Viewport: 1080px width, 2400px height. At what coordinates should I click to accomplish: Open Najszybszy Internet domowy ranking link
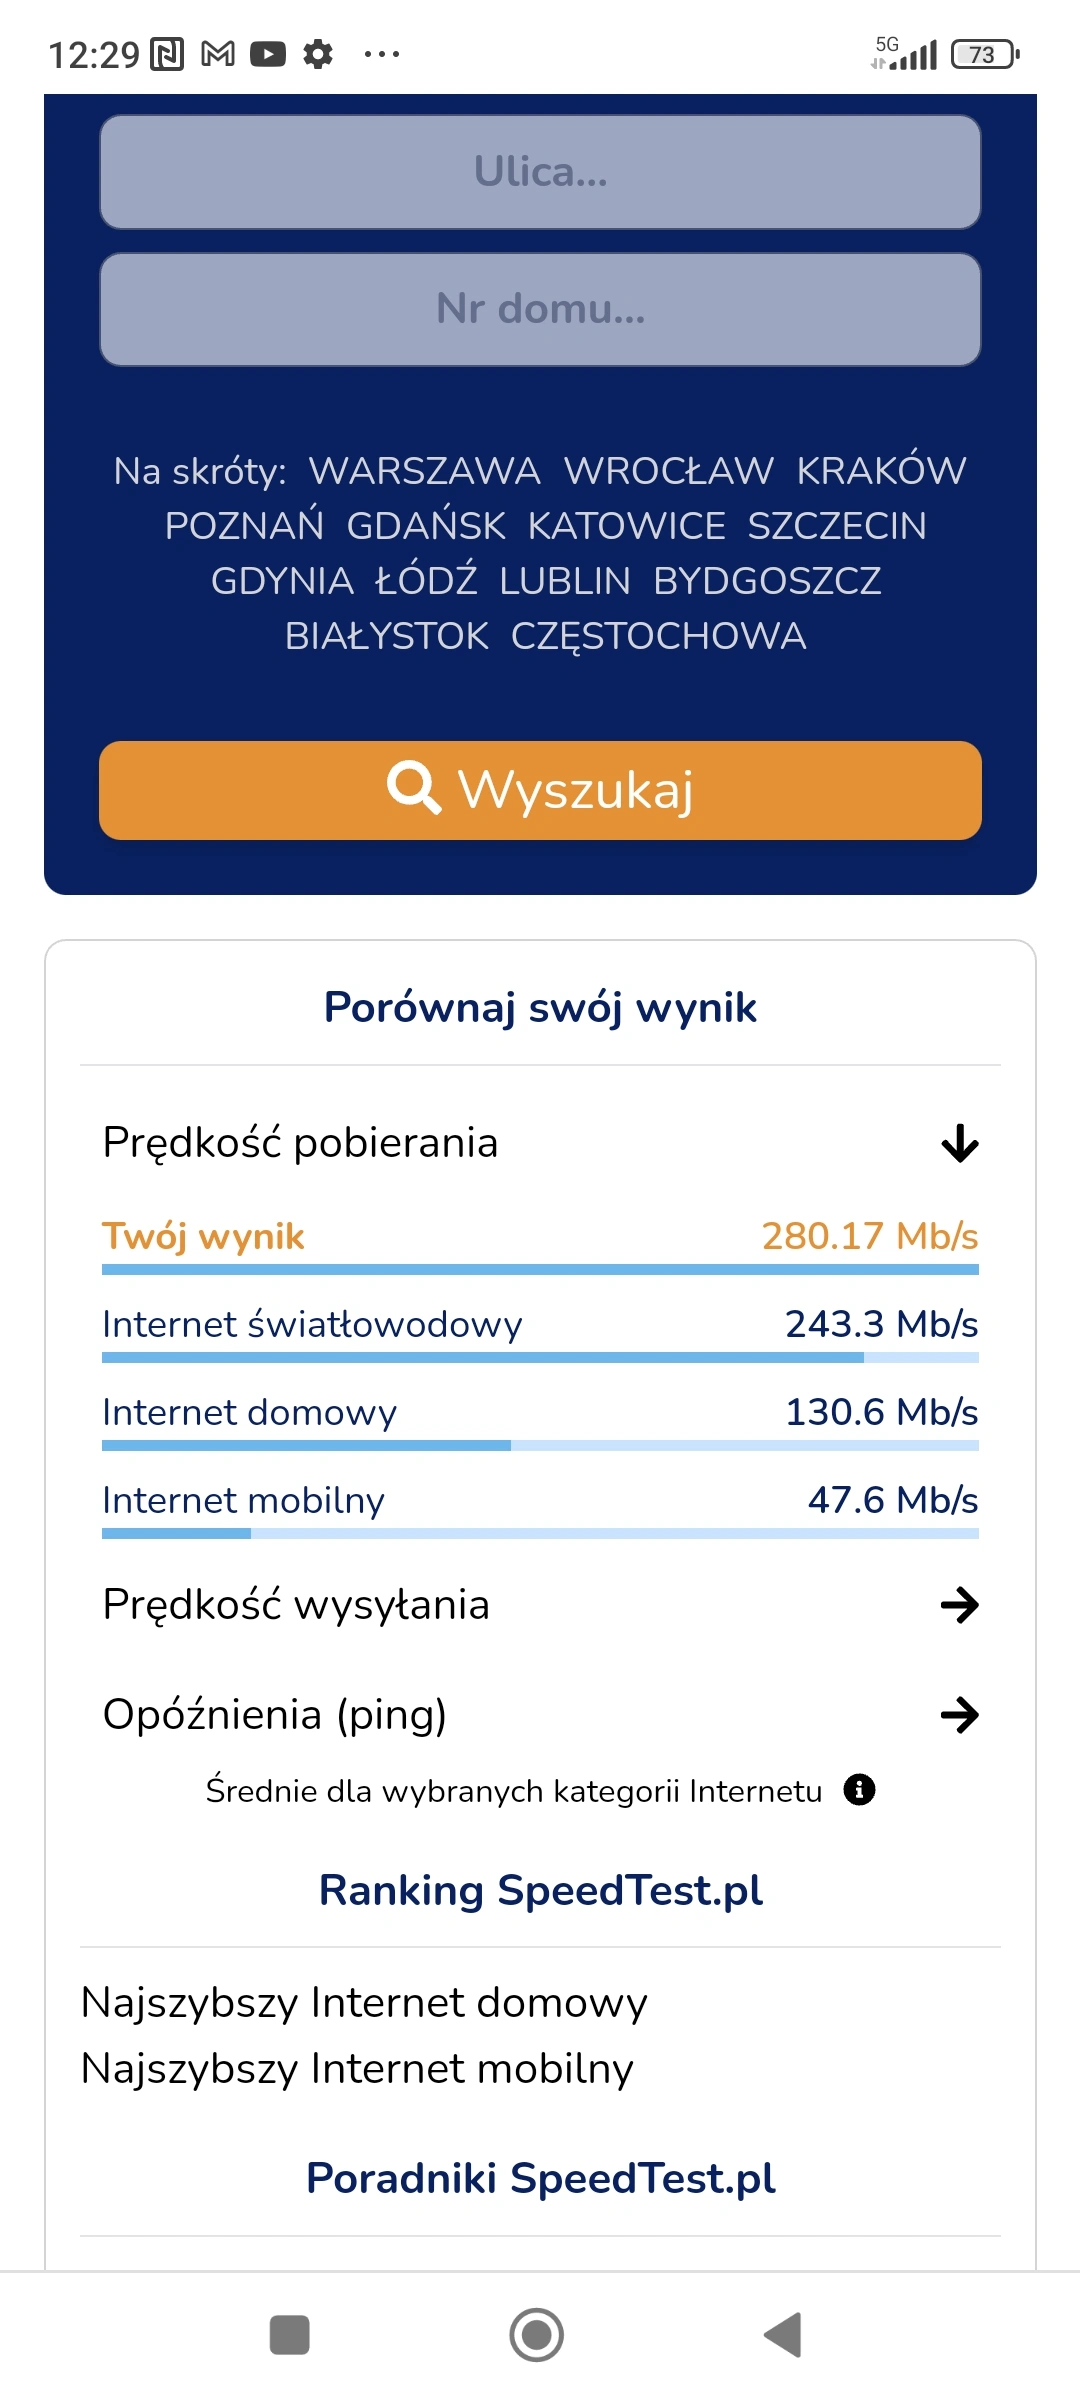click(364, 2003)
